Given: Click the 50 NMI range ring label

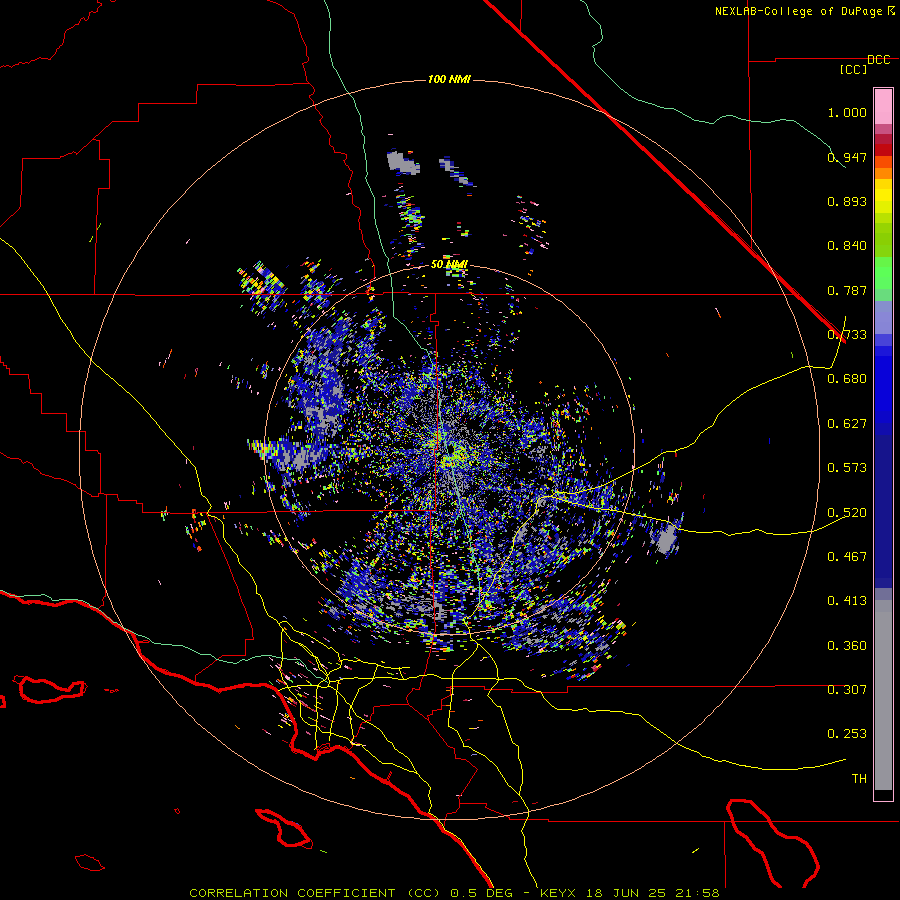Looking at the screenshot, I should [x=449, y=265].
